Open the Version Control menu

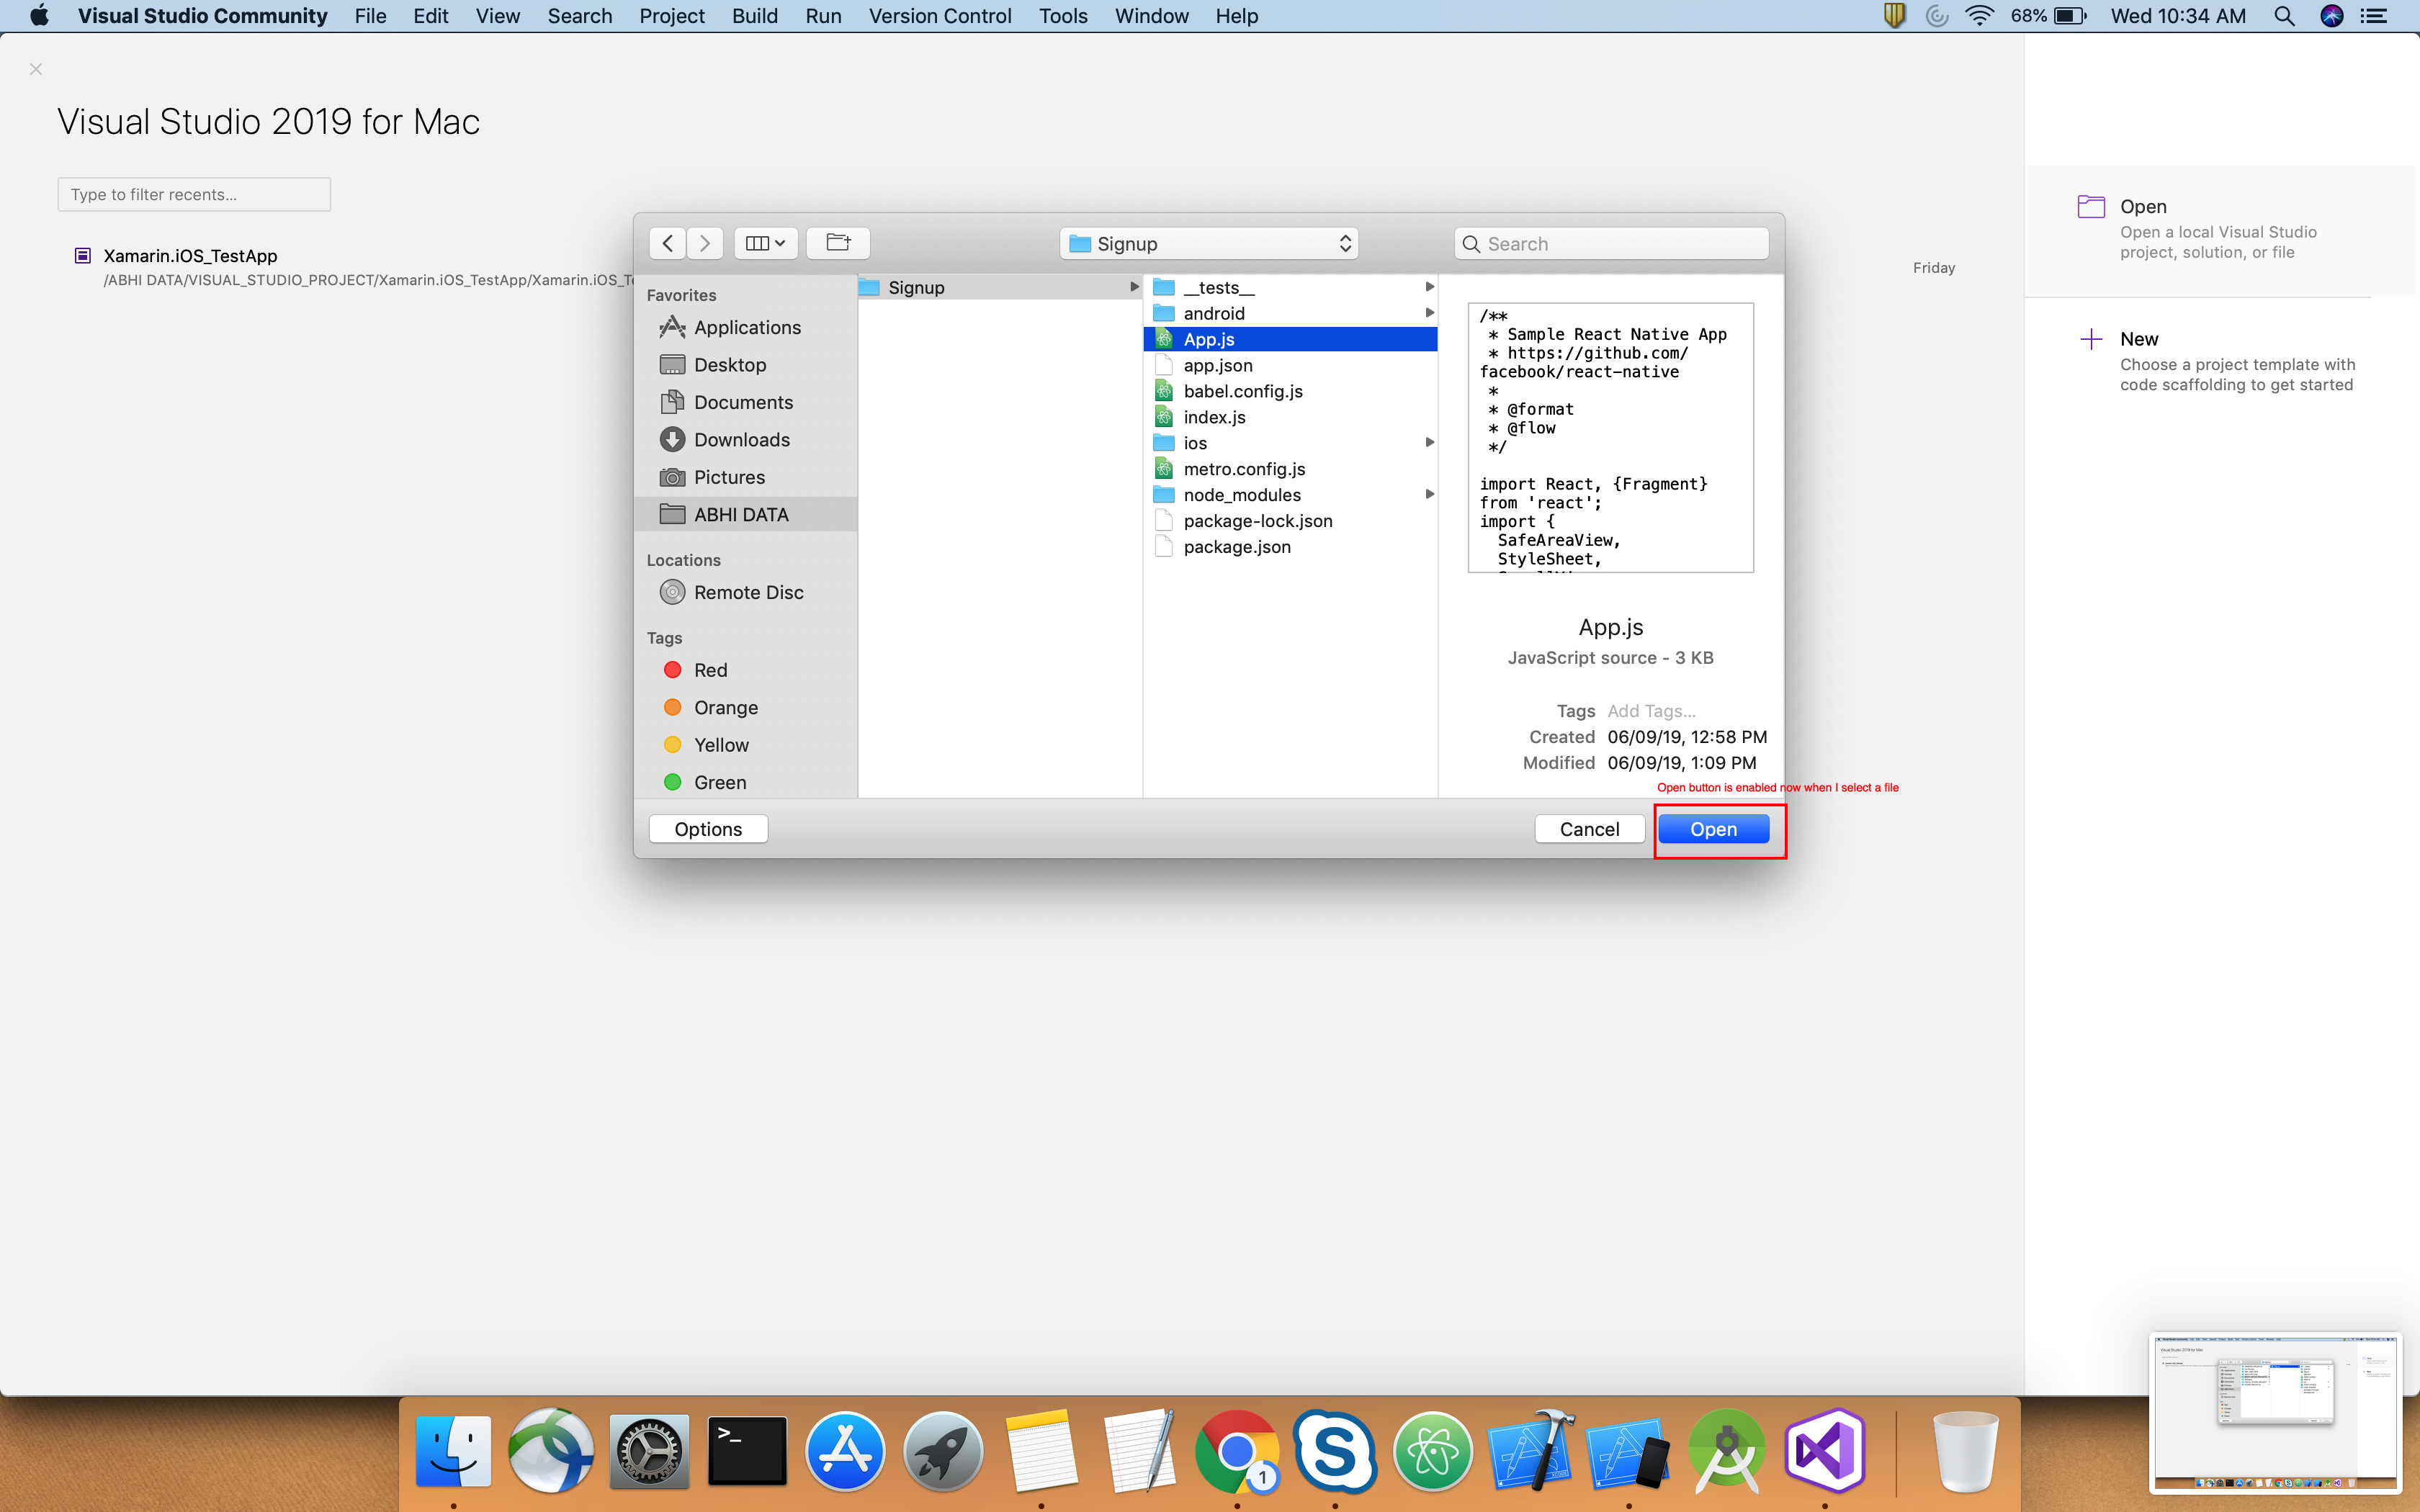pyautogui.click(x=939, y=16)
